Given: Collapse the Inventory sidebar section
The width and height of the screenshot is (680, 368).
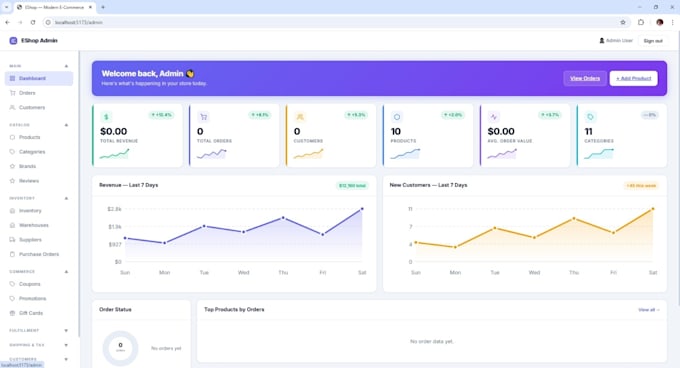Looking at the screenshot, I should pyautogui.click(x=66, y=198).
